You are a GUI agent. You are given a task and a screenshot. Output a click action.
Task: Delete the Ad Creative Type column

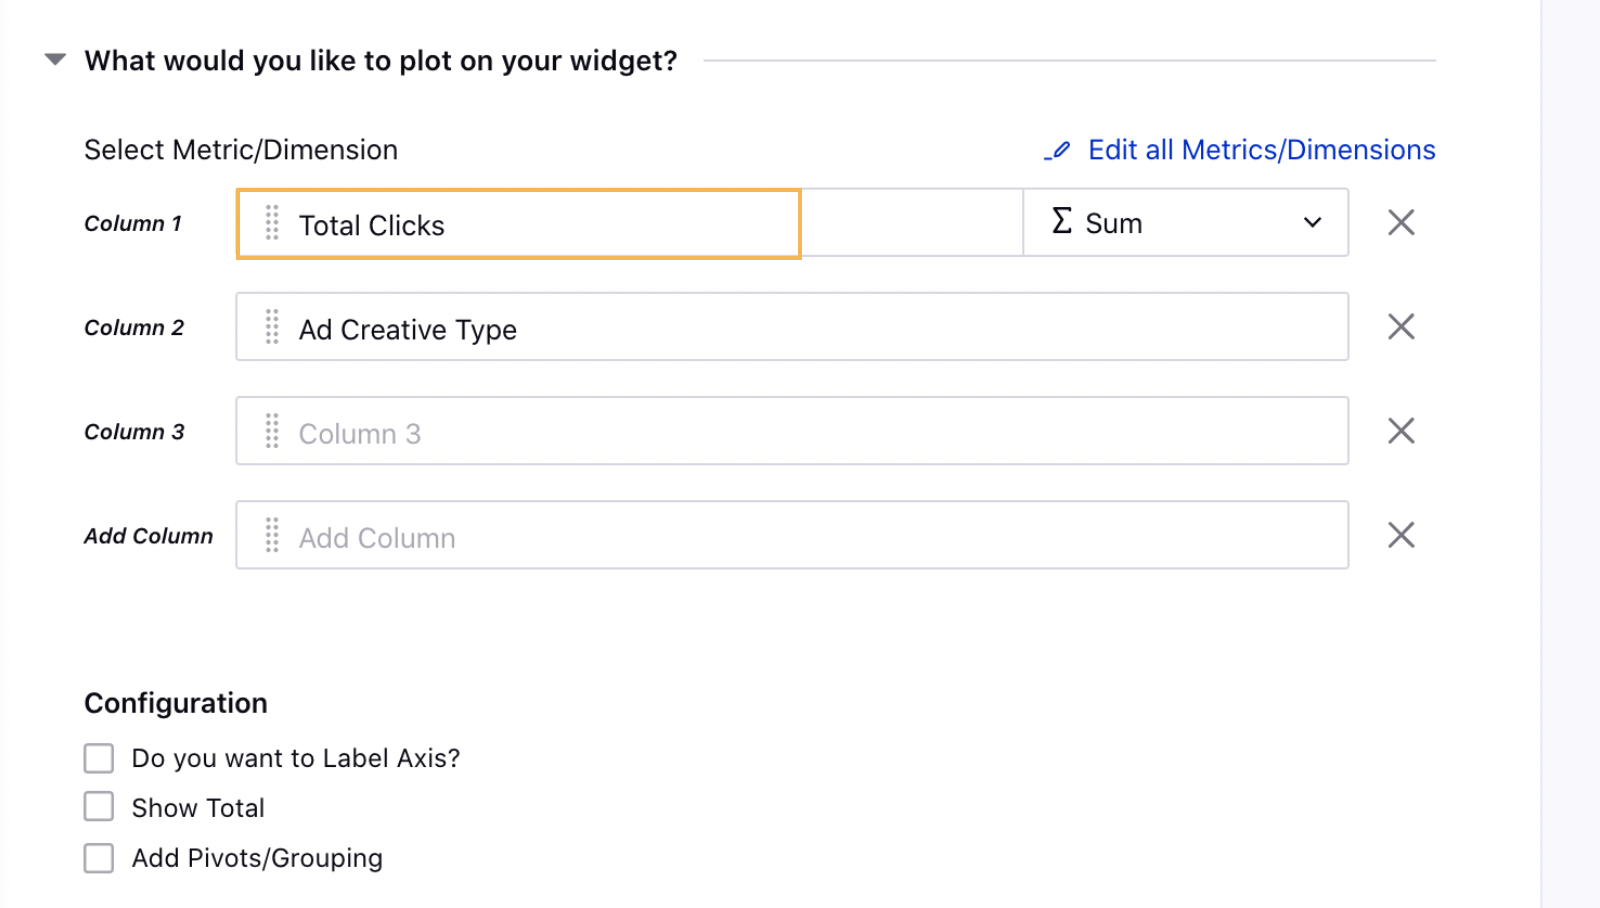tap(1401, 327)
